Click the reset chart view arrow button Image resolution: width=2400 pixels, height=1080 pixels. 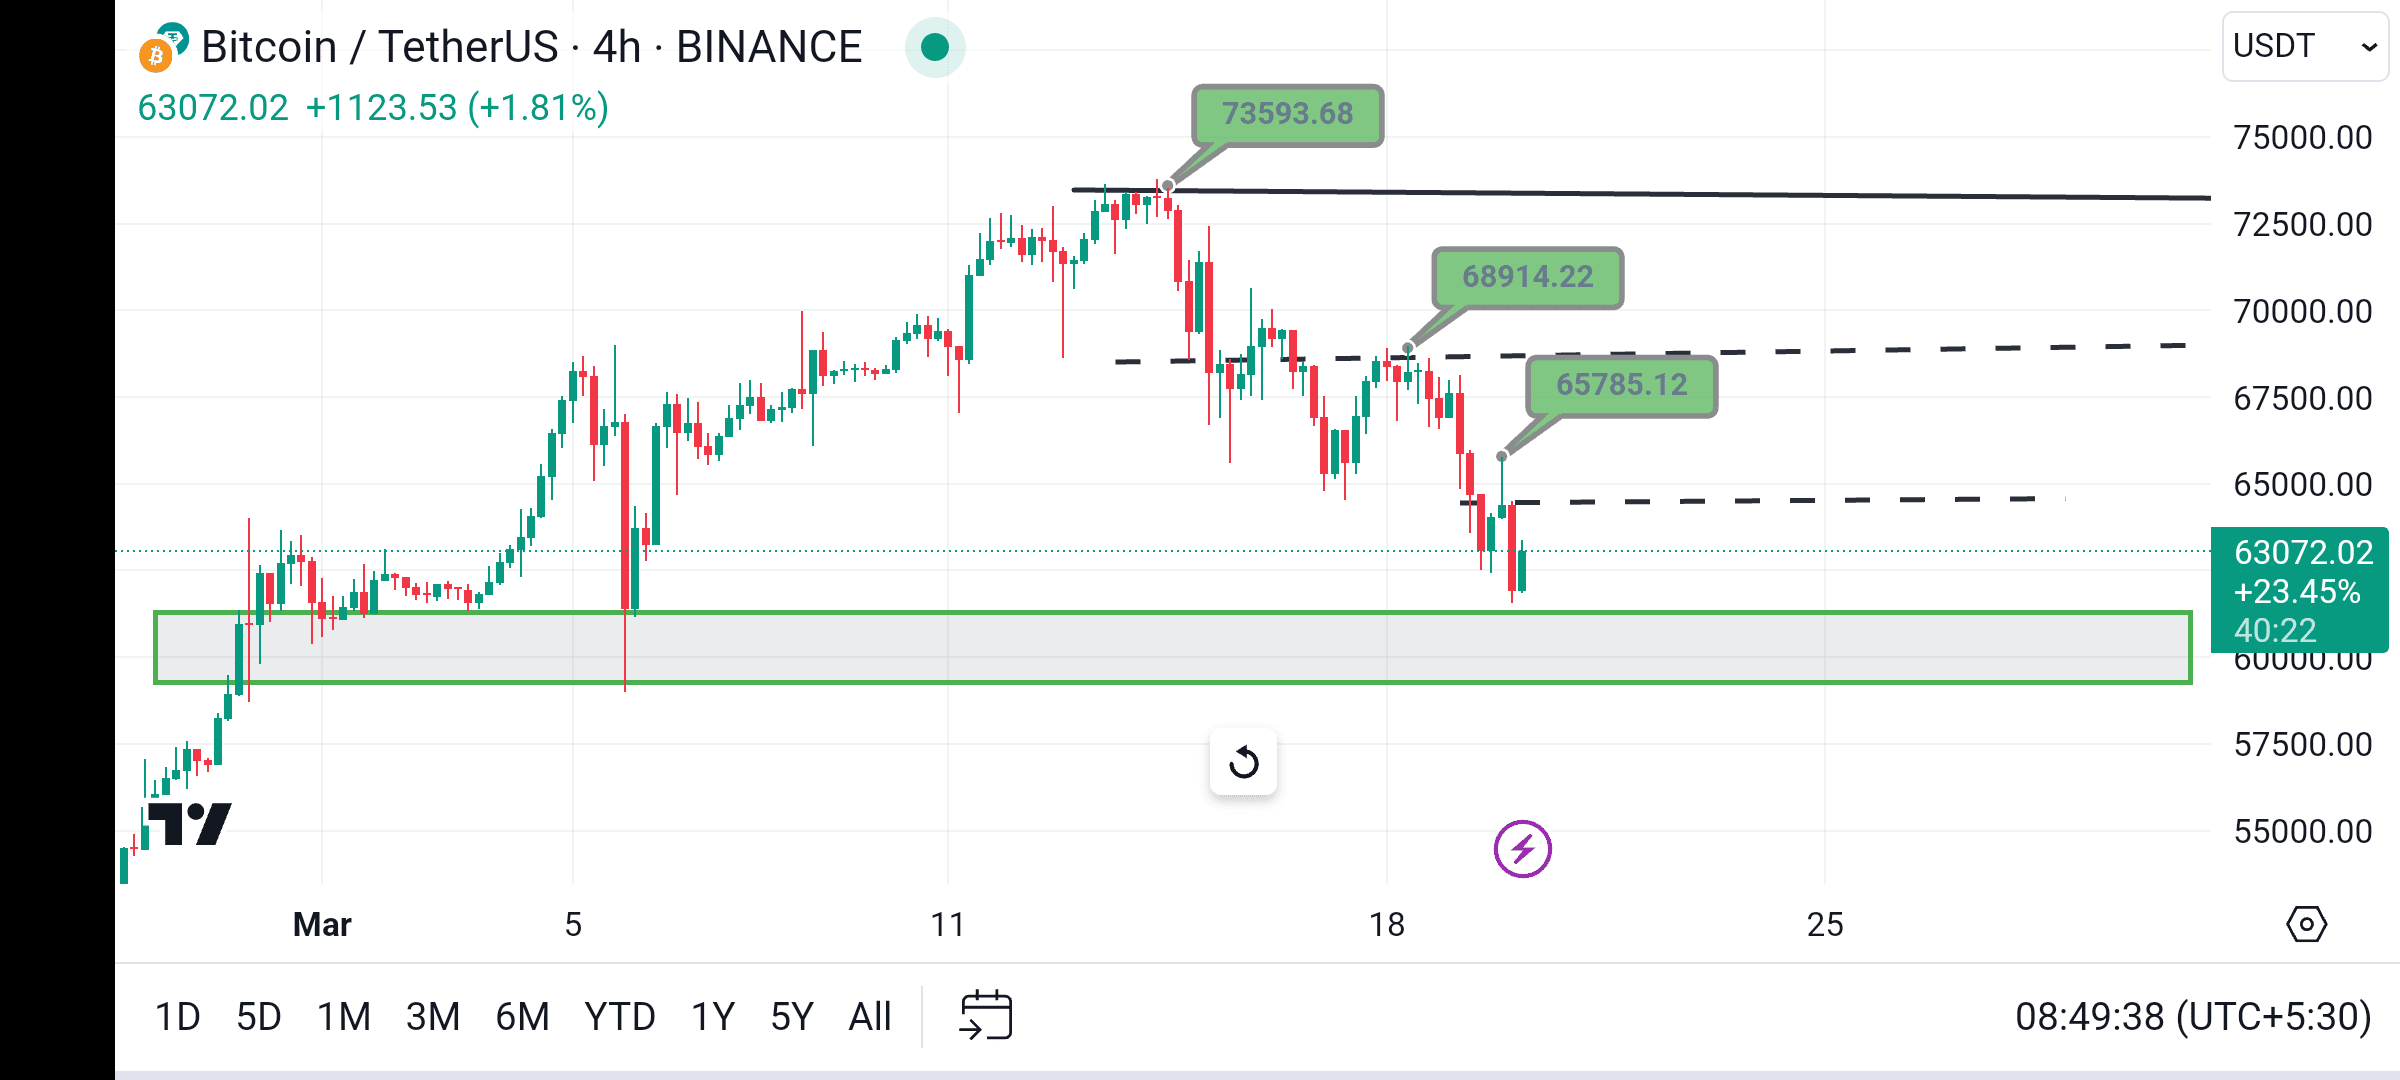(x=1243, y=762)
